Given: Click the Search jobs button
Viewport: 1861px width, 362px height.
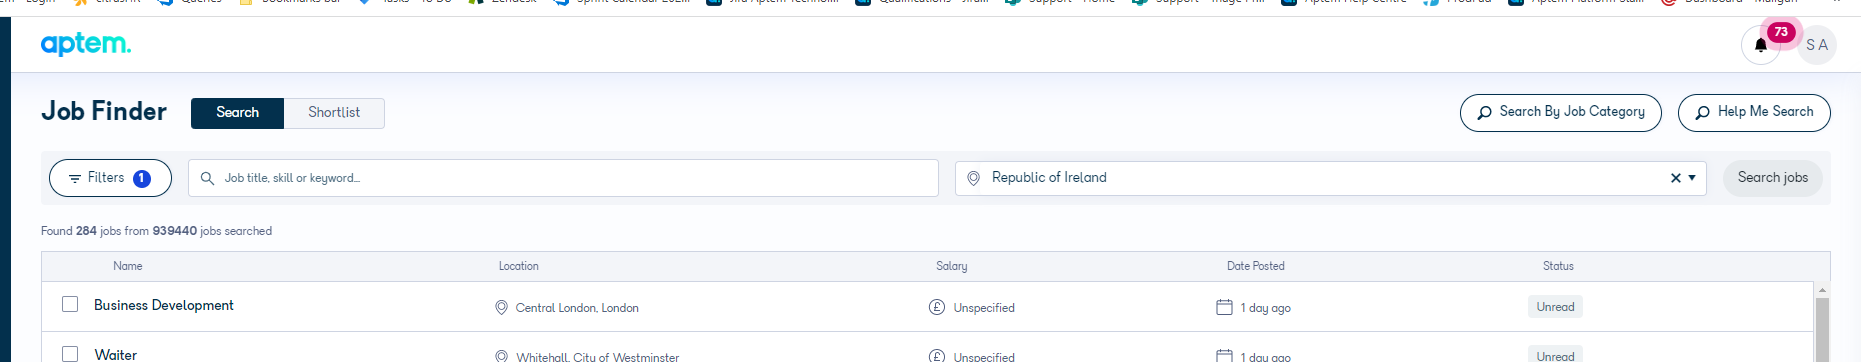Looking at the screenshot, I should coord(1772,178).
